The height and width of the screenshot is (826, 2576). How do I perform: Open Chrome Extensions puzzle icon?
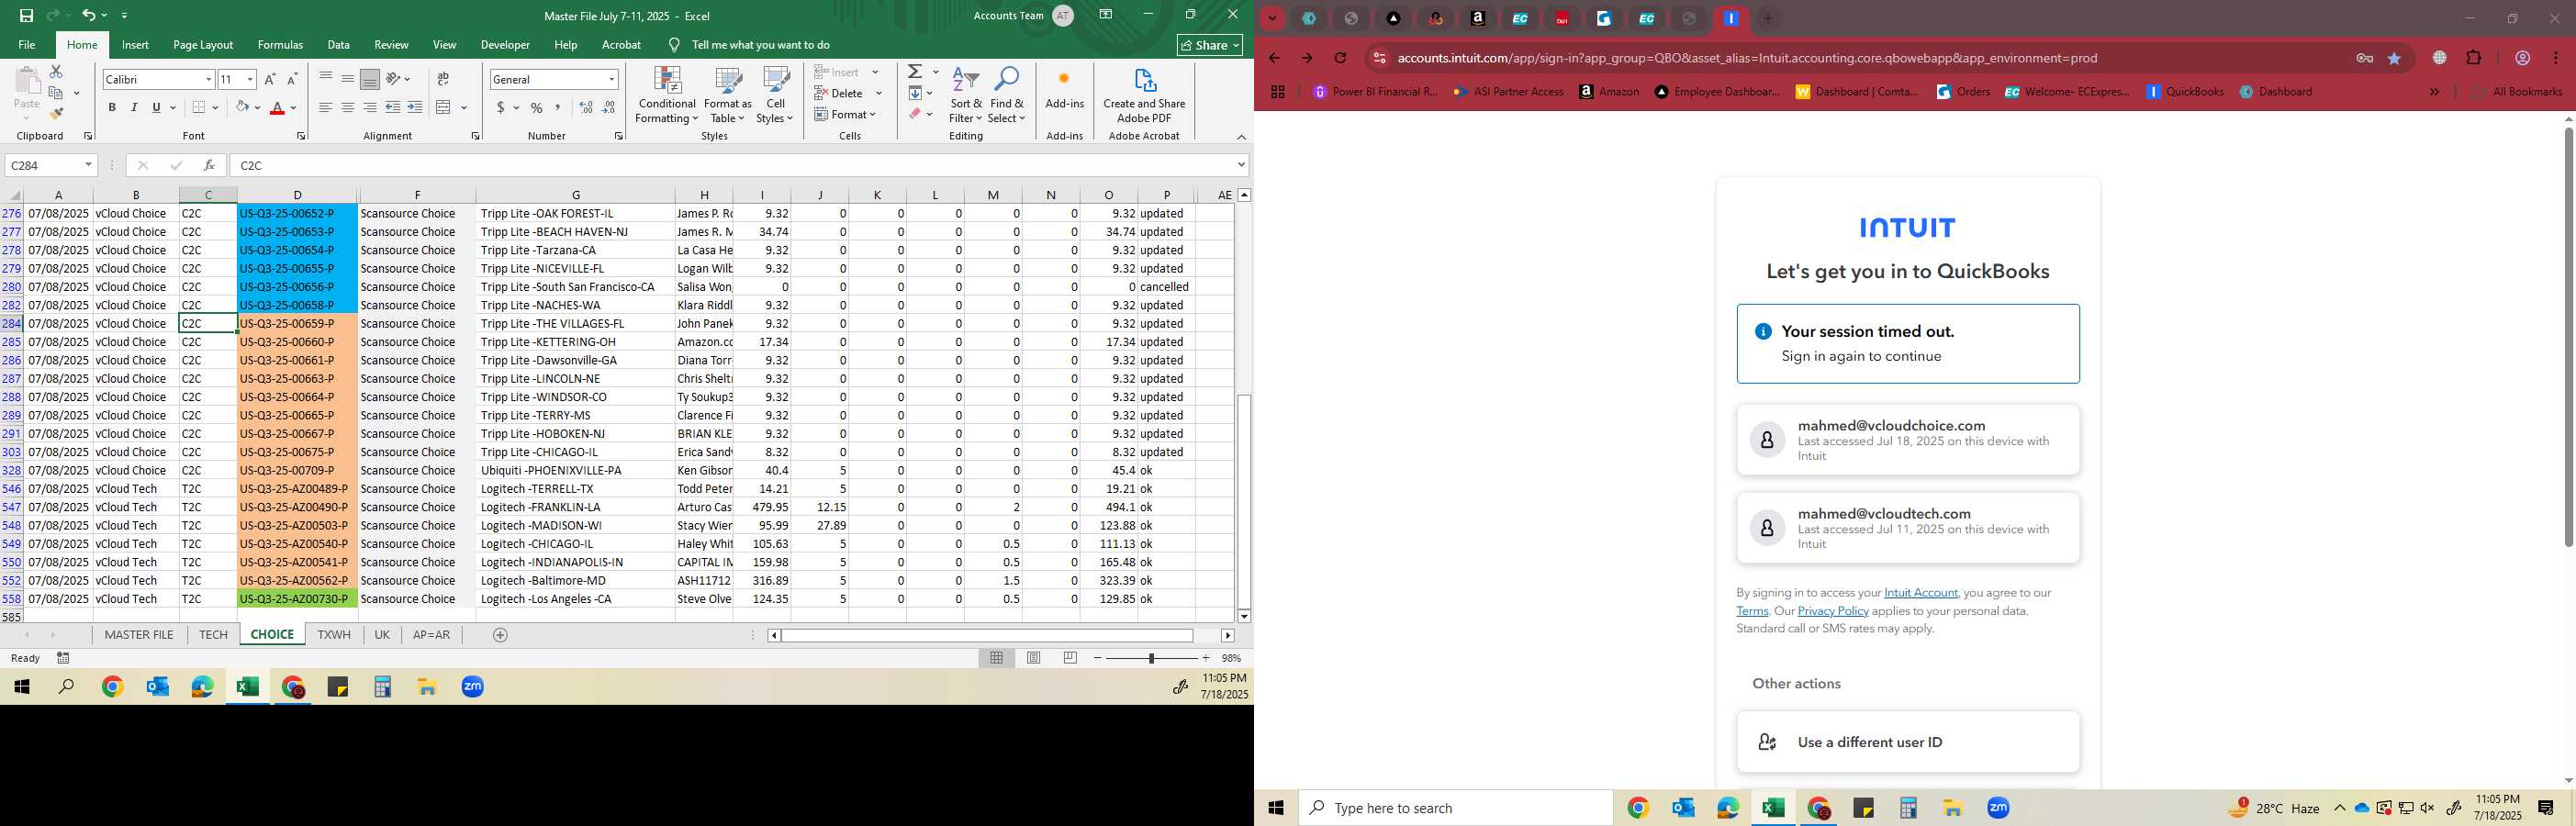click(2474, 58)
